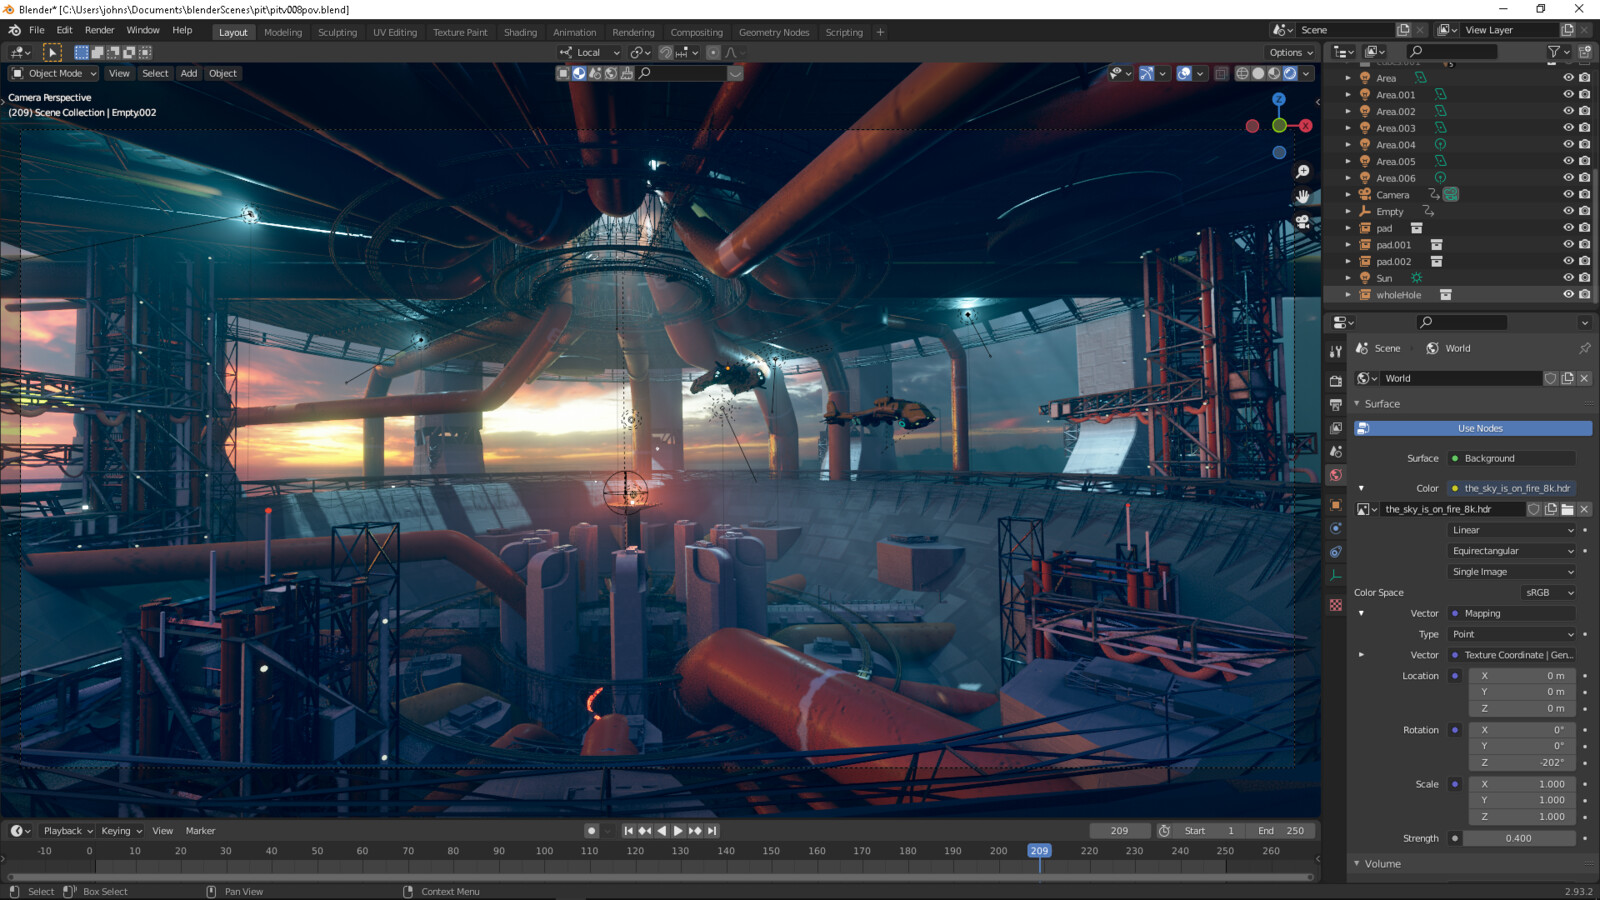The image size is (1600, 900).
Task: Click the Background surface shader button
Action: (x=1512, y=458)
